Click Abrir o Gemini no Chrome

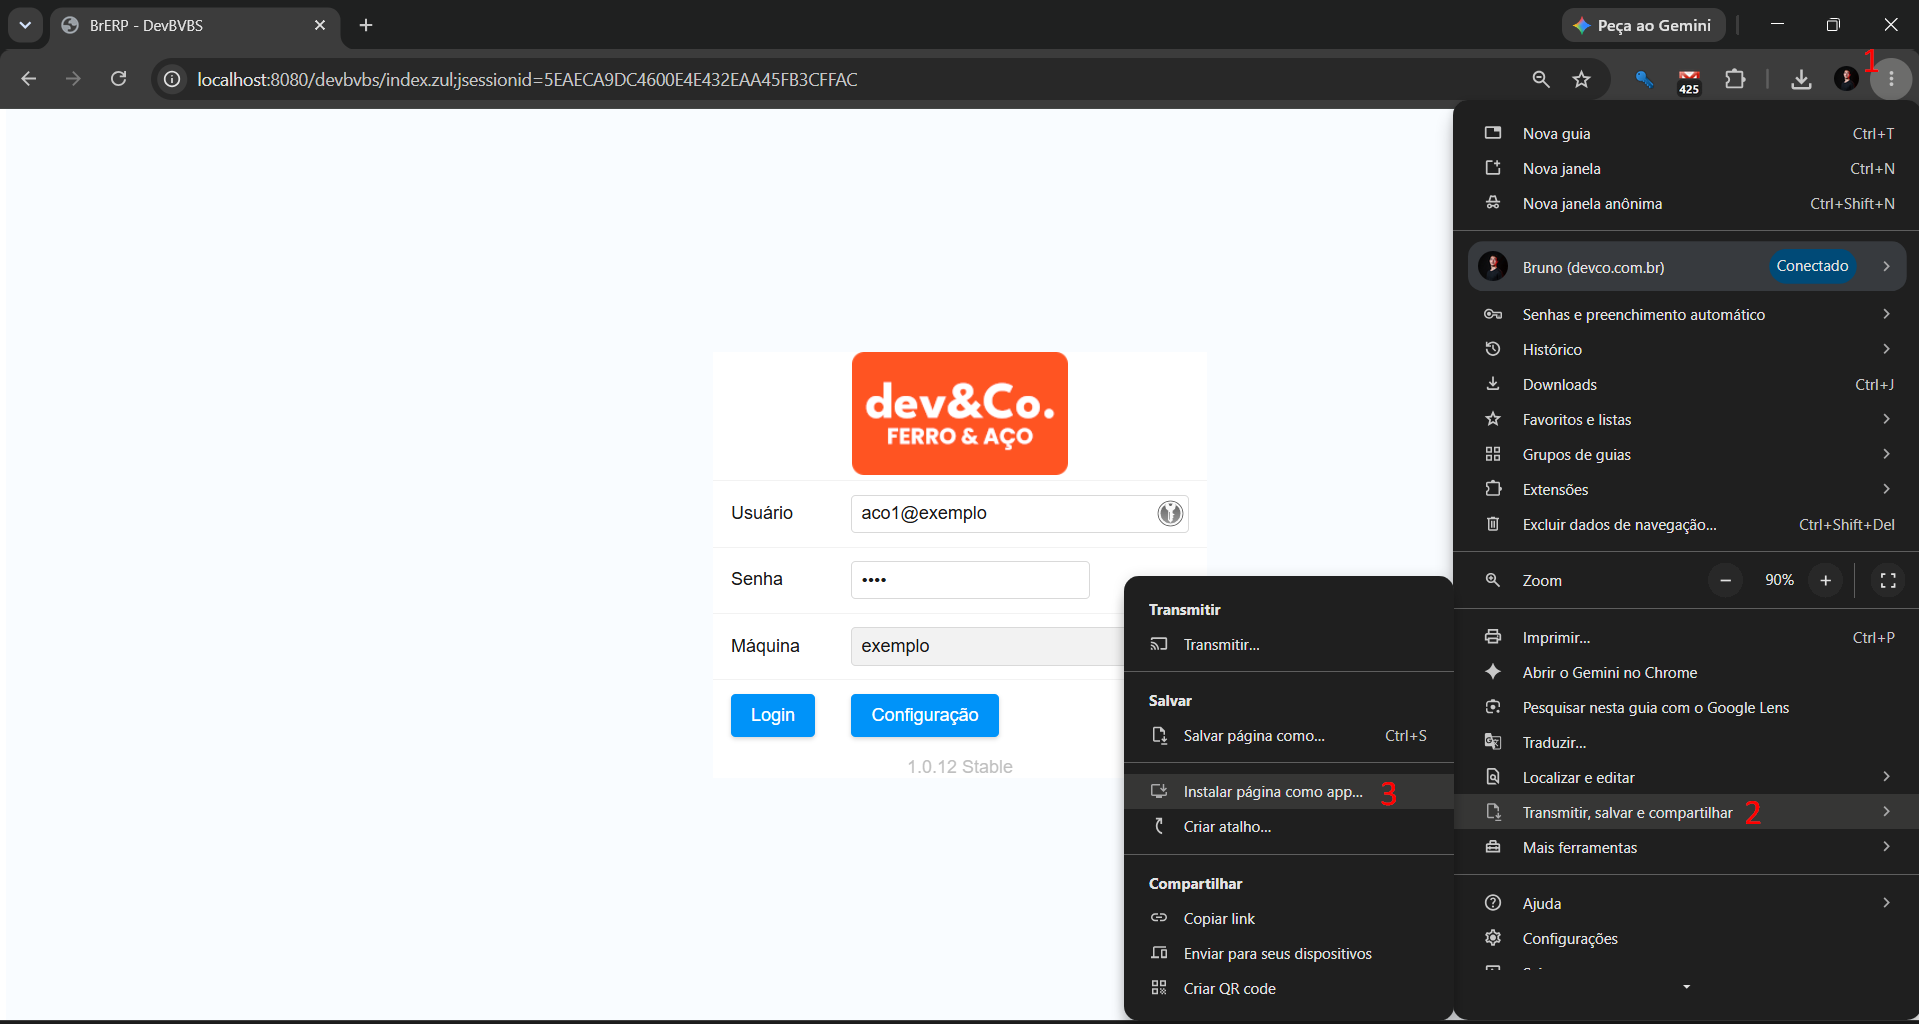[x=1688, y=673]
